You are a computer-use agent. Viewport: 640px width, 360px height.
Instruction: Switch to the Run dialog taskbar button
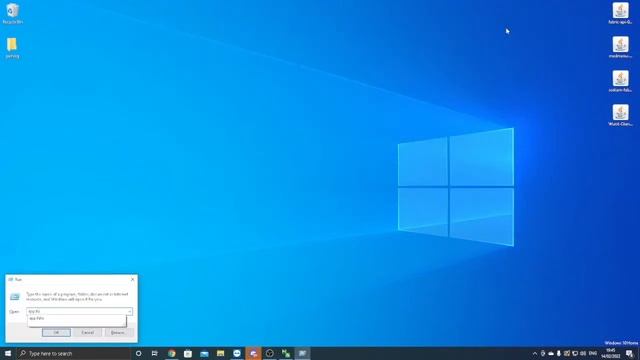tap(302, 353)
